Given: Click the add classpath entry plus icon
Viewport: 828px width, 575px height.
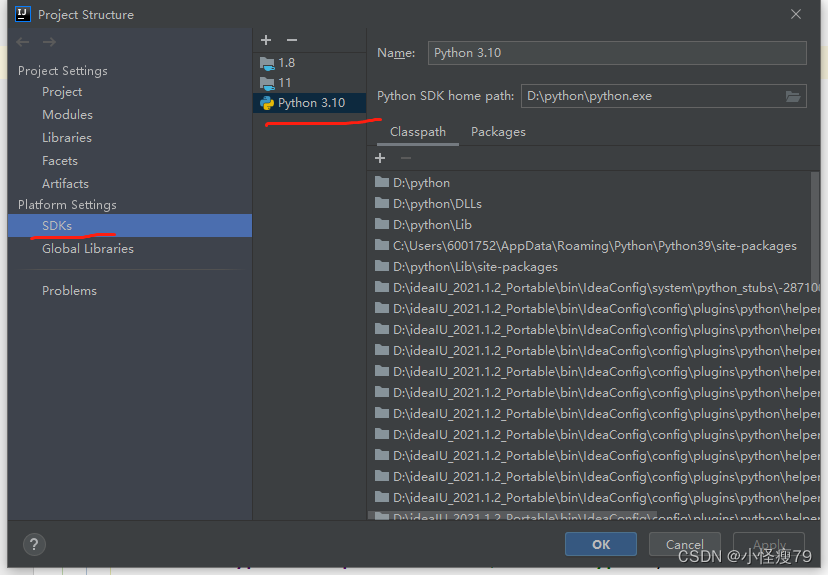Looking at the screenshot, I should point(380,158).
